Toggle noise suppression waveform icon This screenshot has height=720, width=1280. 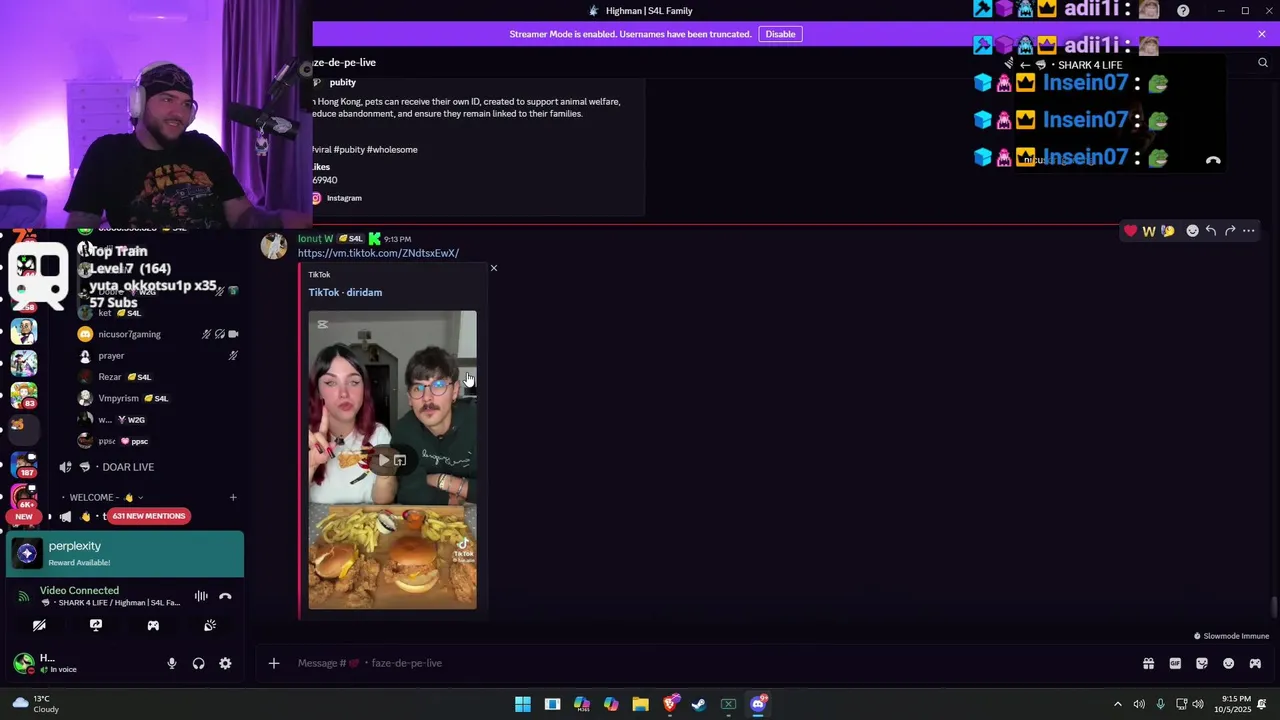tap(201, 596)
